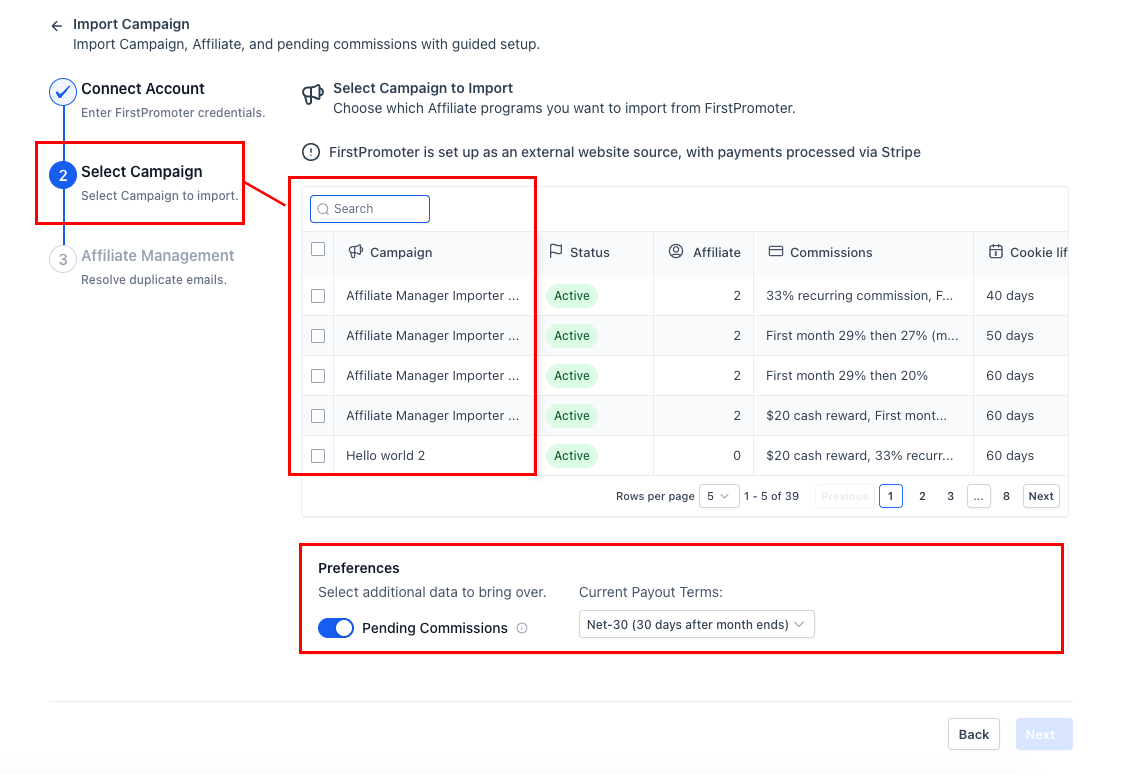
Task: Click the calendar icon in the Cookie life header
Action: click(x=995, y=252)
